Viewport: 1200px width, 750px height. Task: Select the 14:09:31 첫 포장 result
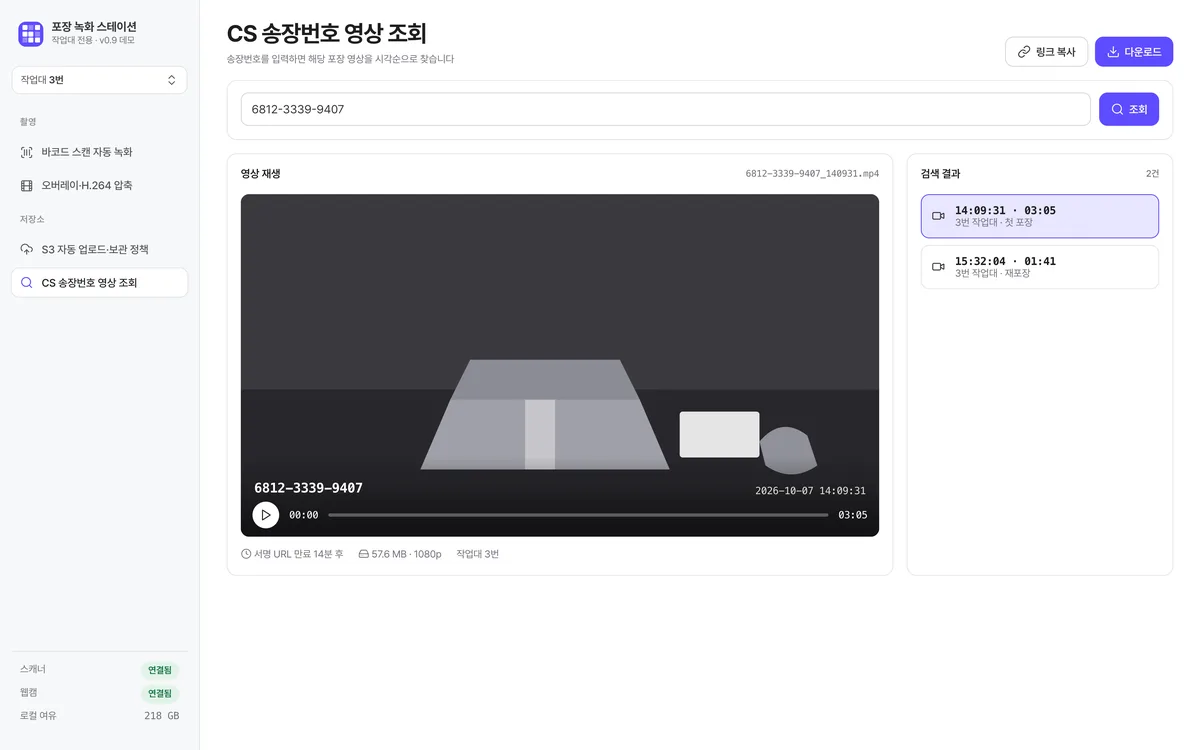pos(1040,216)
